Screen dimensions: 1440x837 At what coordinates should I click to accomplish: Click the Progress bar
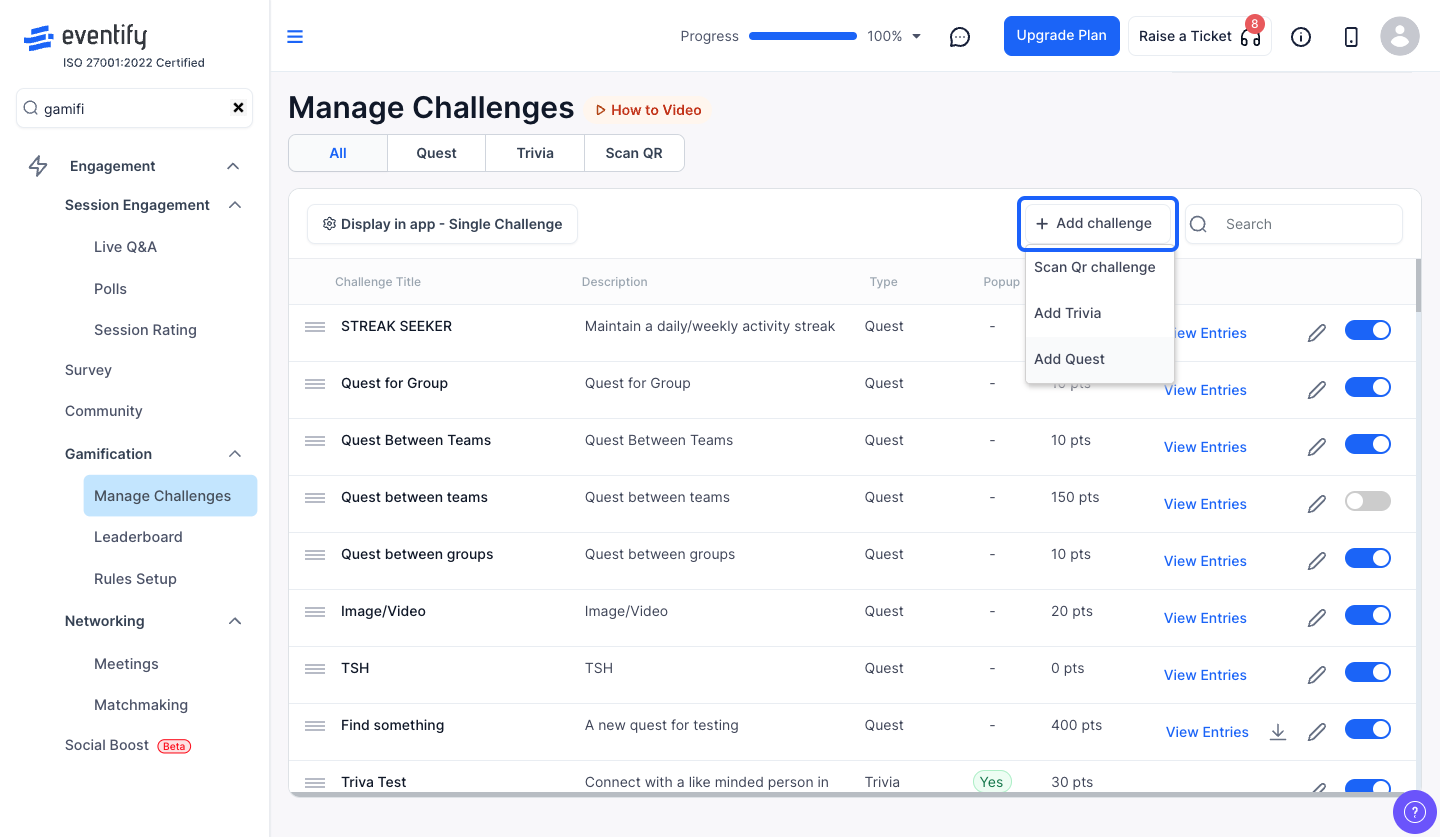pyautogui.click(x=803, y=36)
